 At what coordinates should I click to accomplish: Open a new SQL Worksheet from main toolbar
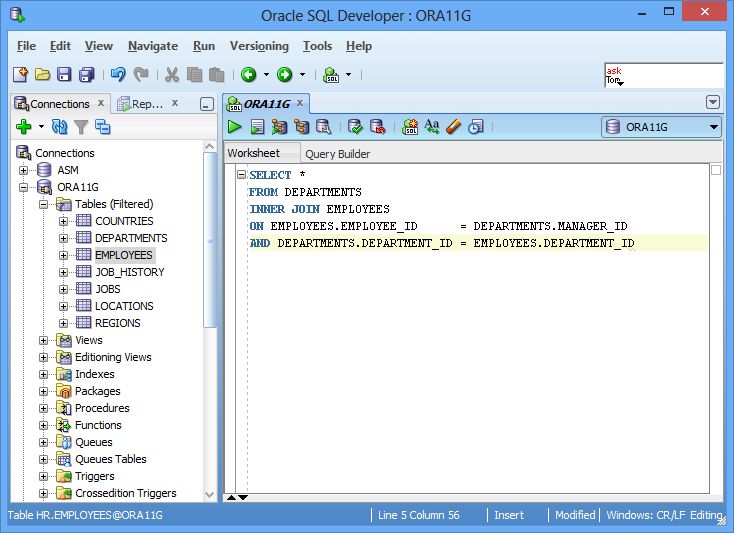(331, 74)
